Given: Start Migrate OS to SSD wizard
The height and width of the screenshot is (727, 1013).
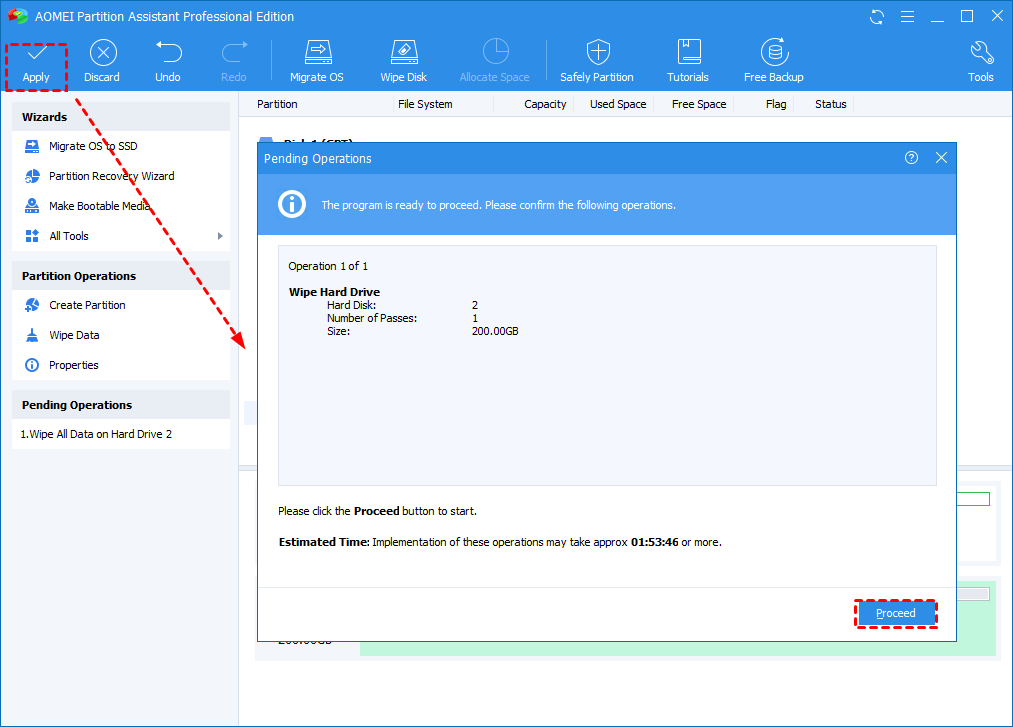Looking at the screenshot, I should [93, 146].
